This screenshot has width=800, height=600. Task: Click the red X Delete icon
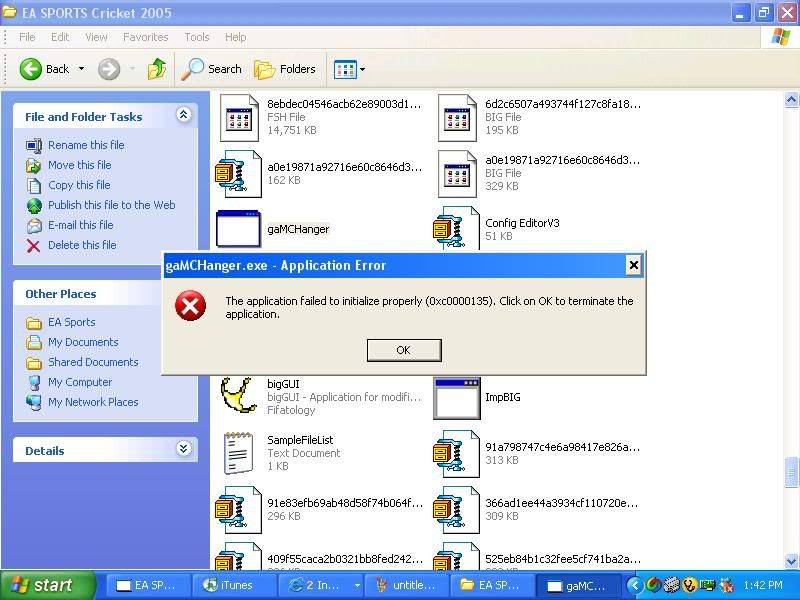coord(34,246)
